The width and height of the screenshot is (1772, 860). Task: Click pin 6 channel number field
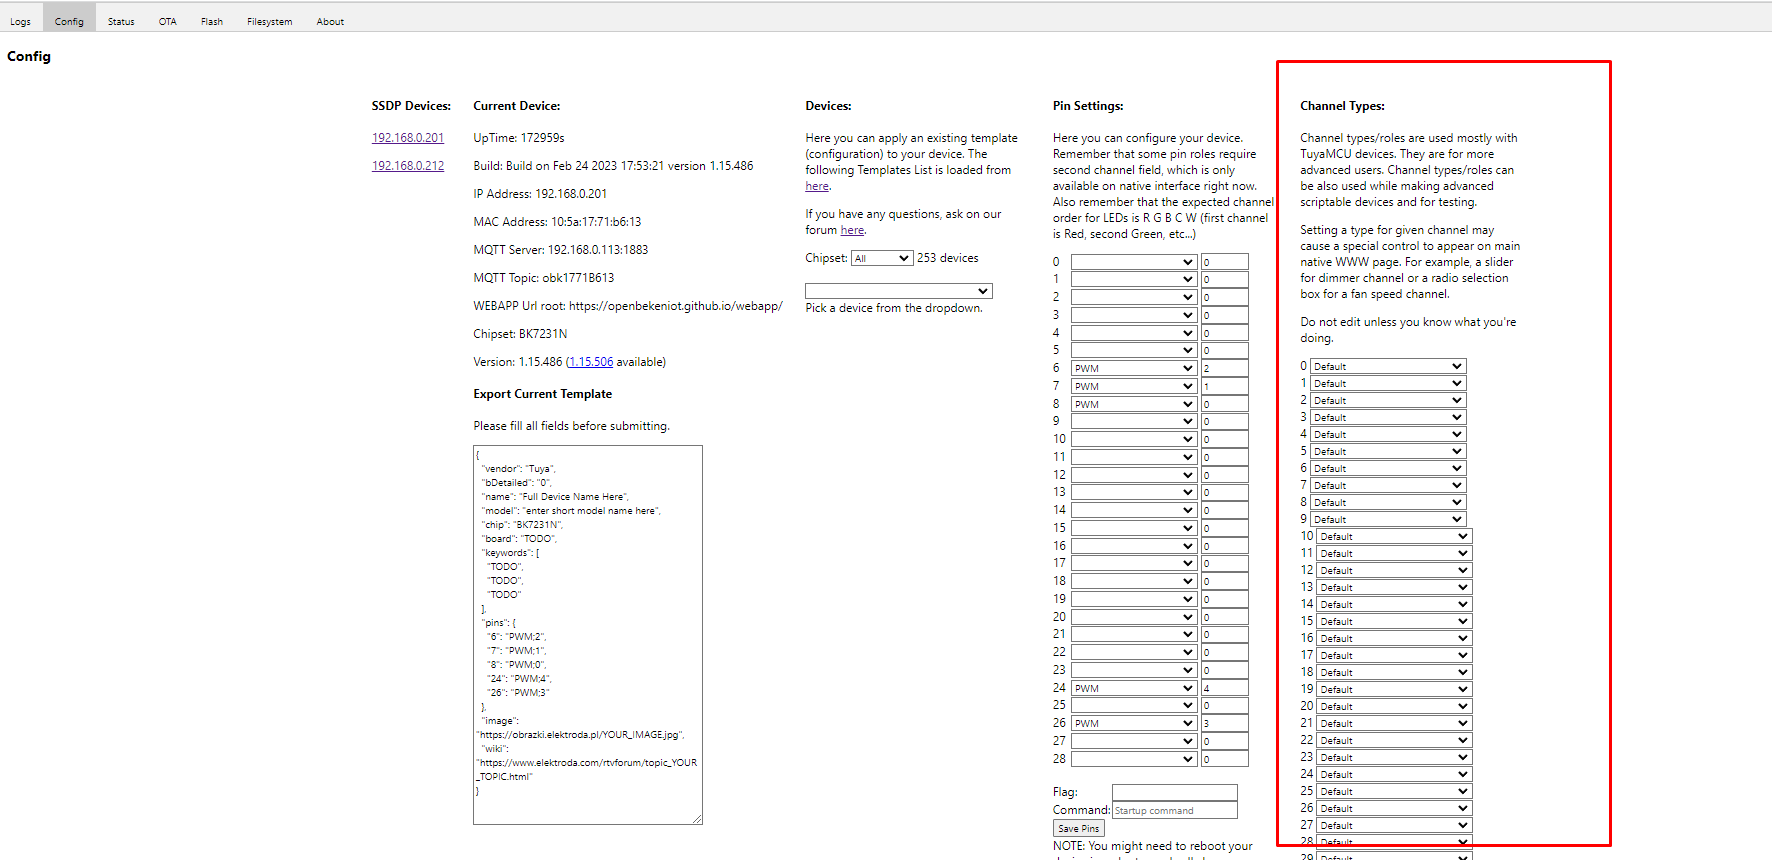(x=1225, y=368)
